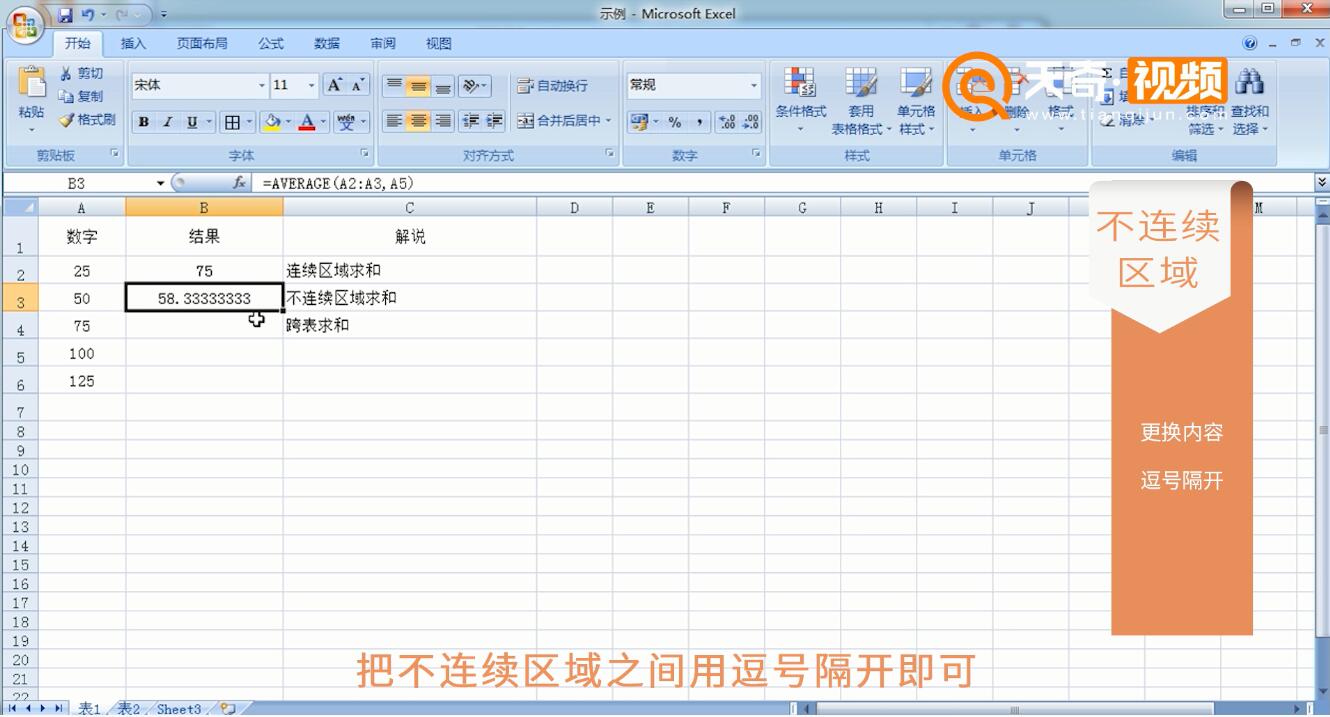1330x717 pixels.
Task: Toggle middle vertical alignment
Action: click(418, 86)
